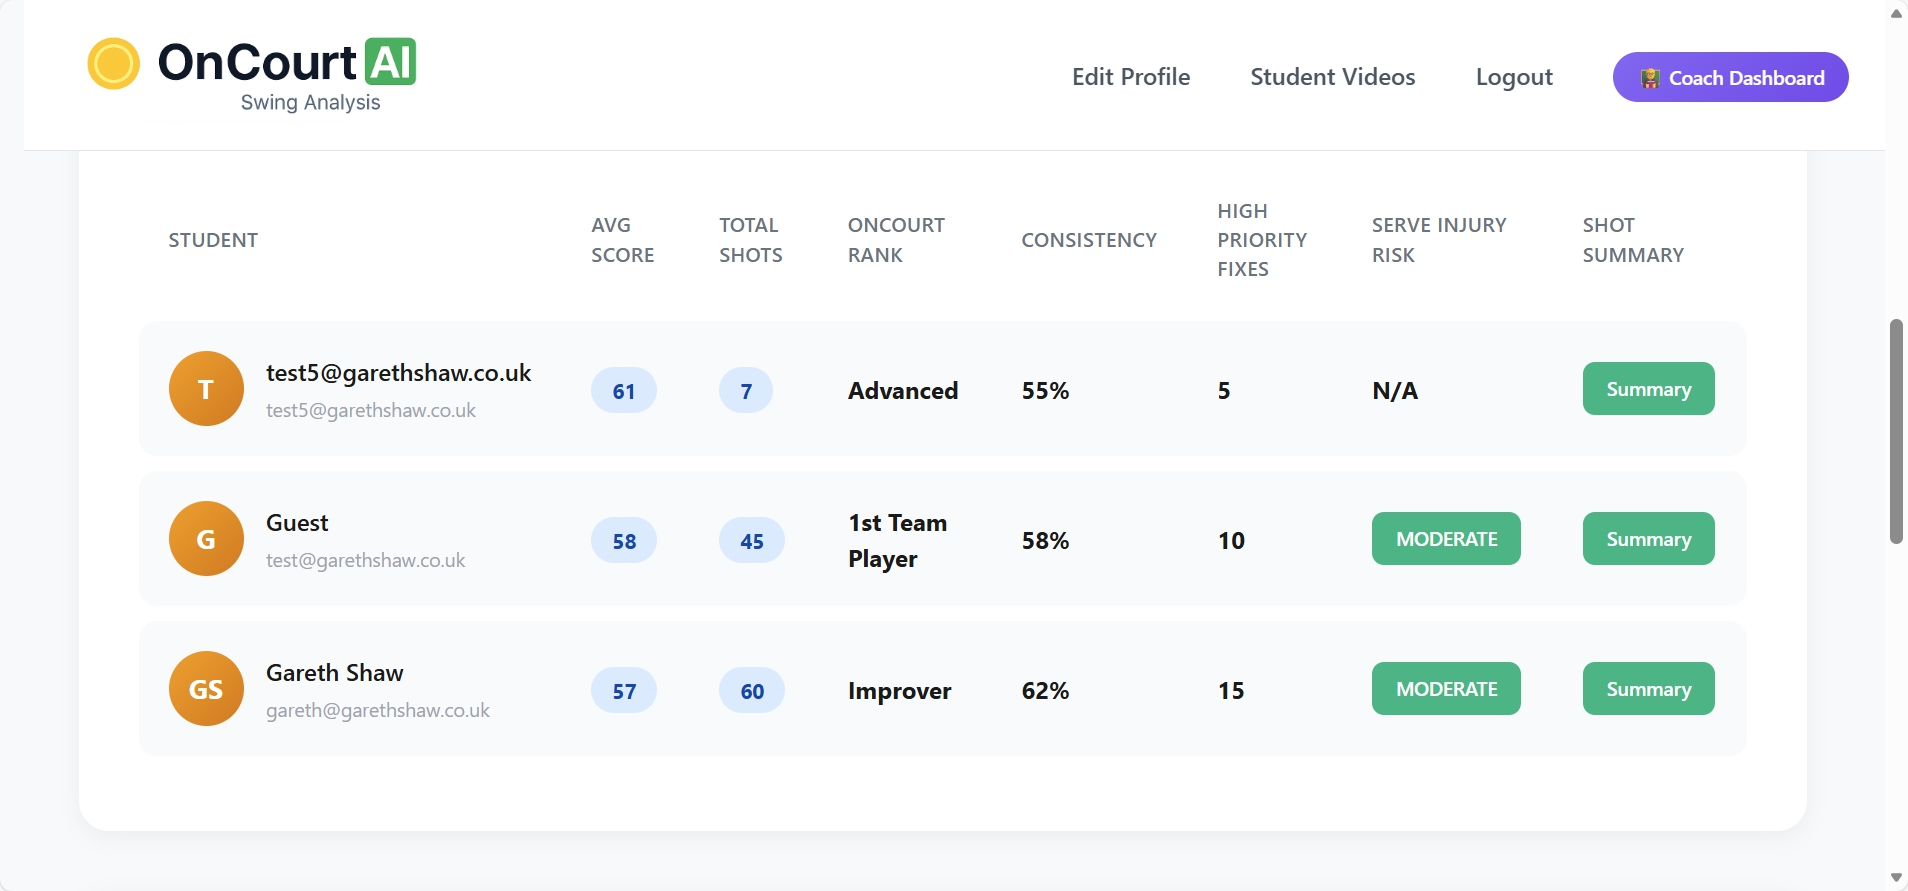Screen dimensions: 1908x891
Task: Click the orange T avatar for test5
Action: pos(206,389)
